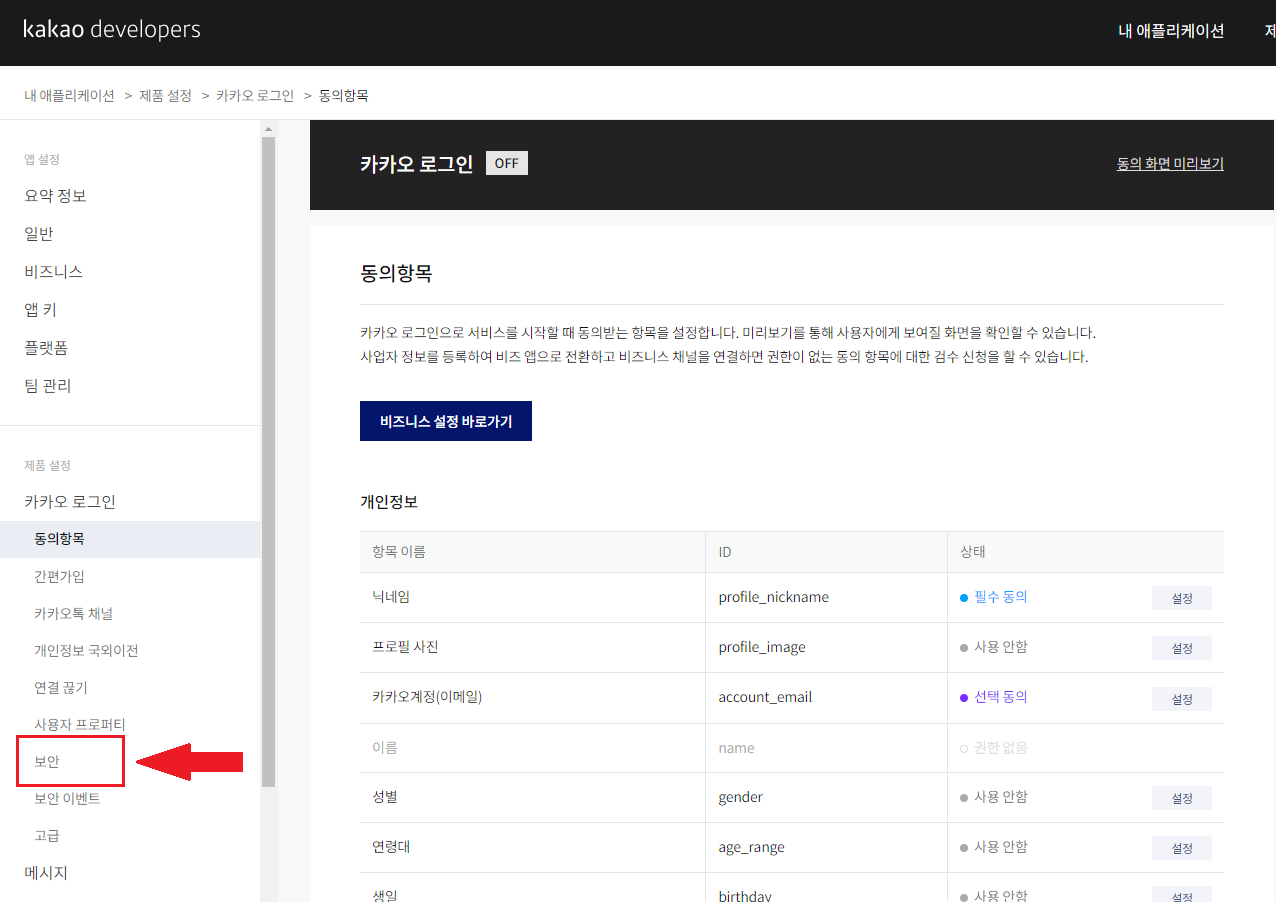Select 사용자 프로퍼티 submenu item

coord(80,724)
